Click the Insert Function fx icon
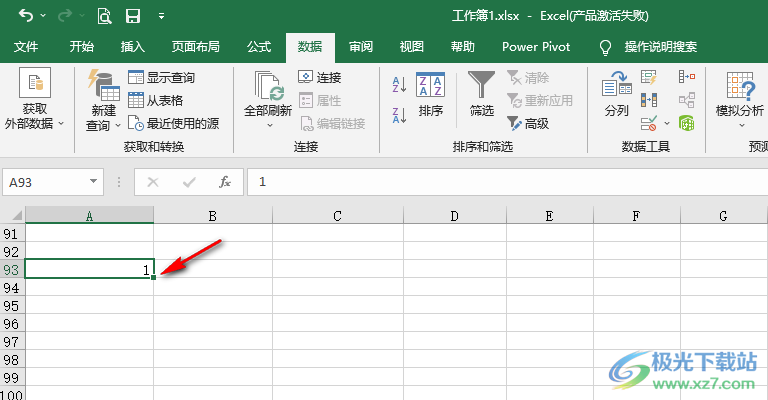Image resolution: width=768 pixels, height=400 pixels. click(x=224, y=182)
